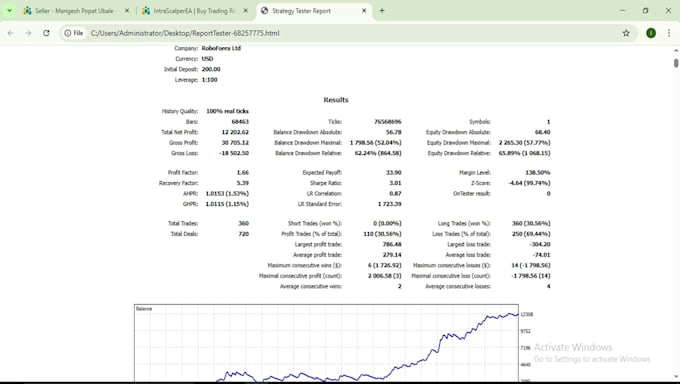Select Sharpe Ratio value 3.01
Viewport: 680px width, 384px height.
click(x=396, y=183)
